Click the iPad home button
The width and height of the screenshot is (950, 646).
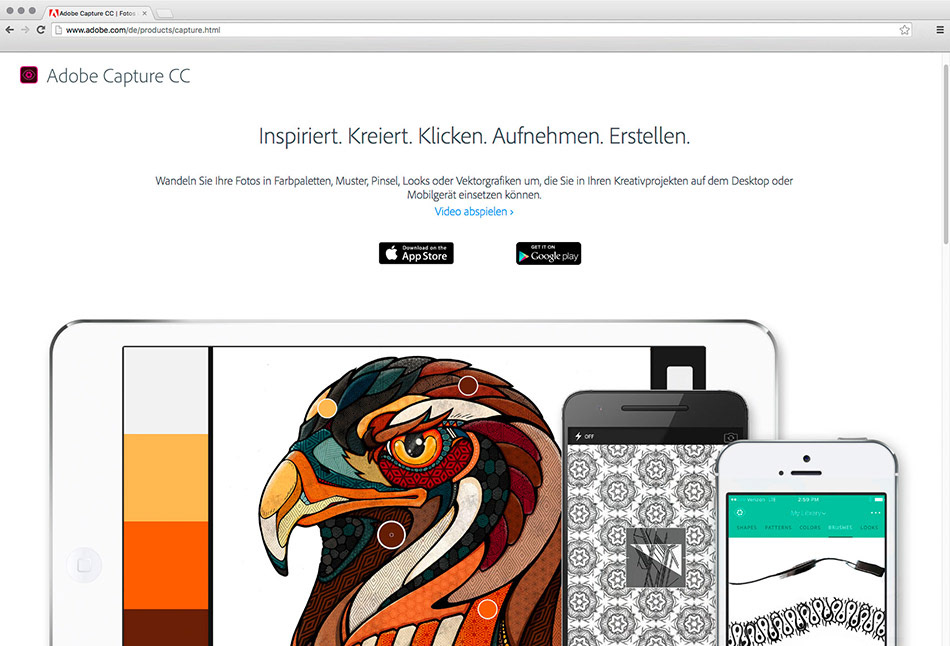(84, 565)
